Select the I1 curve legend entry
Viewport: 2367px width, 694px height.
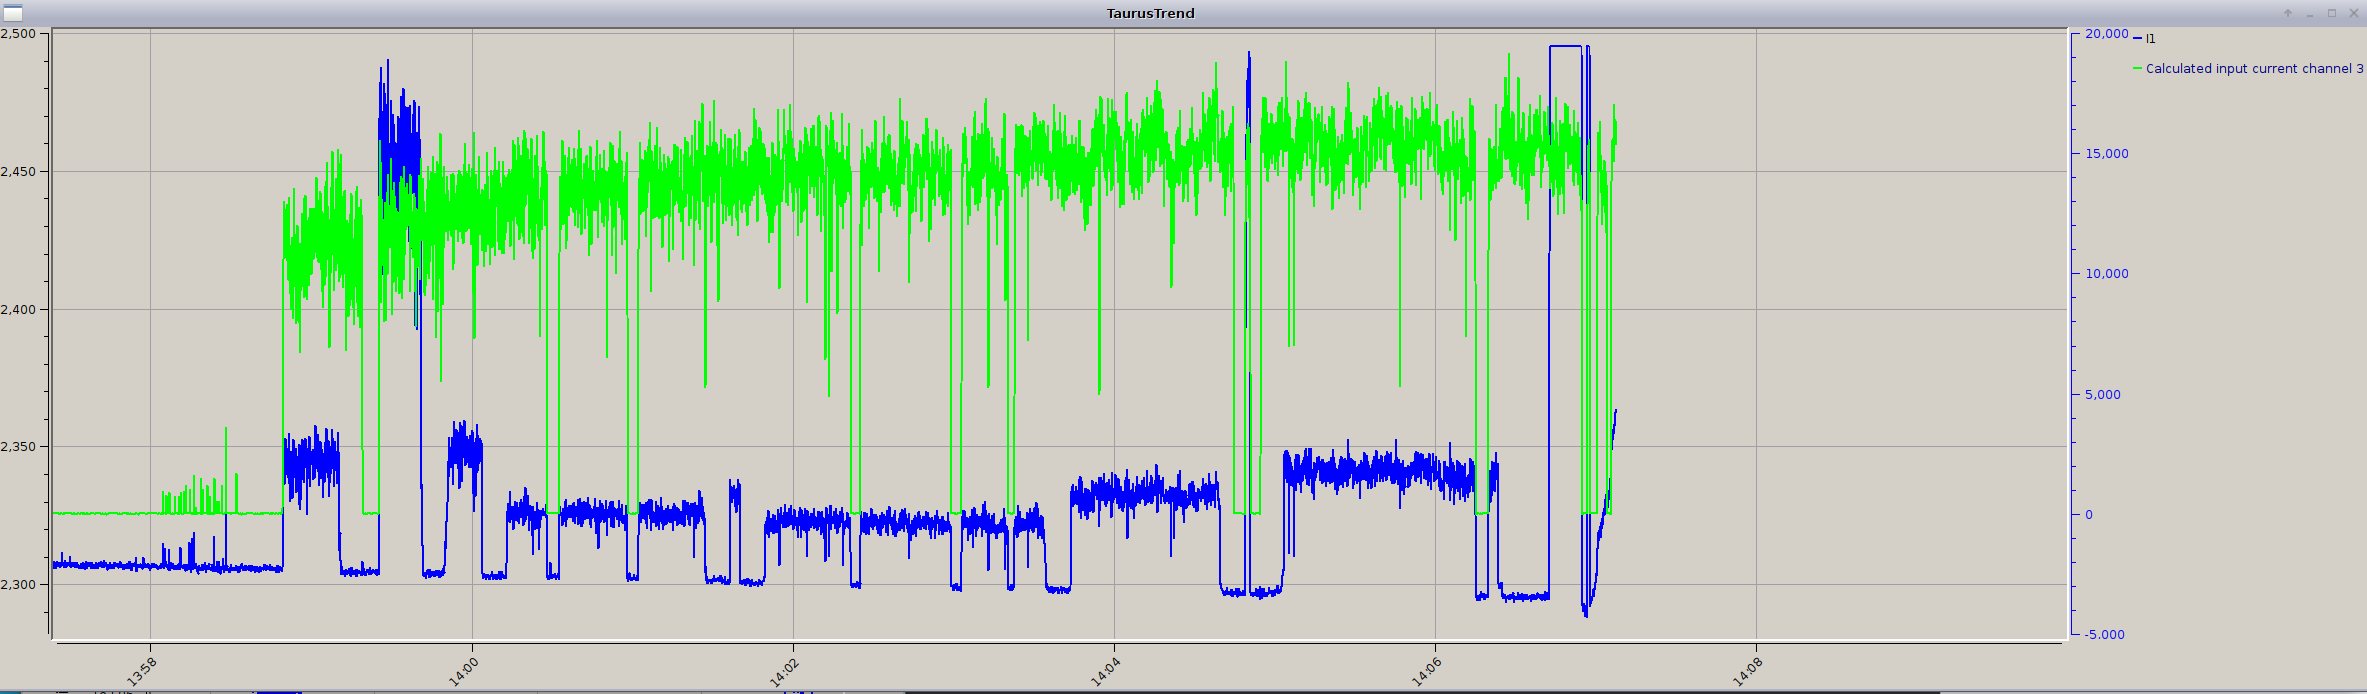(x=2150, y=39)
